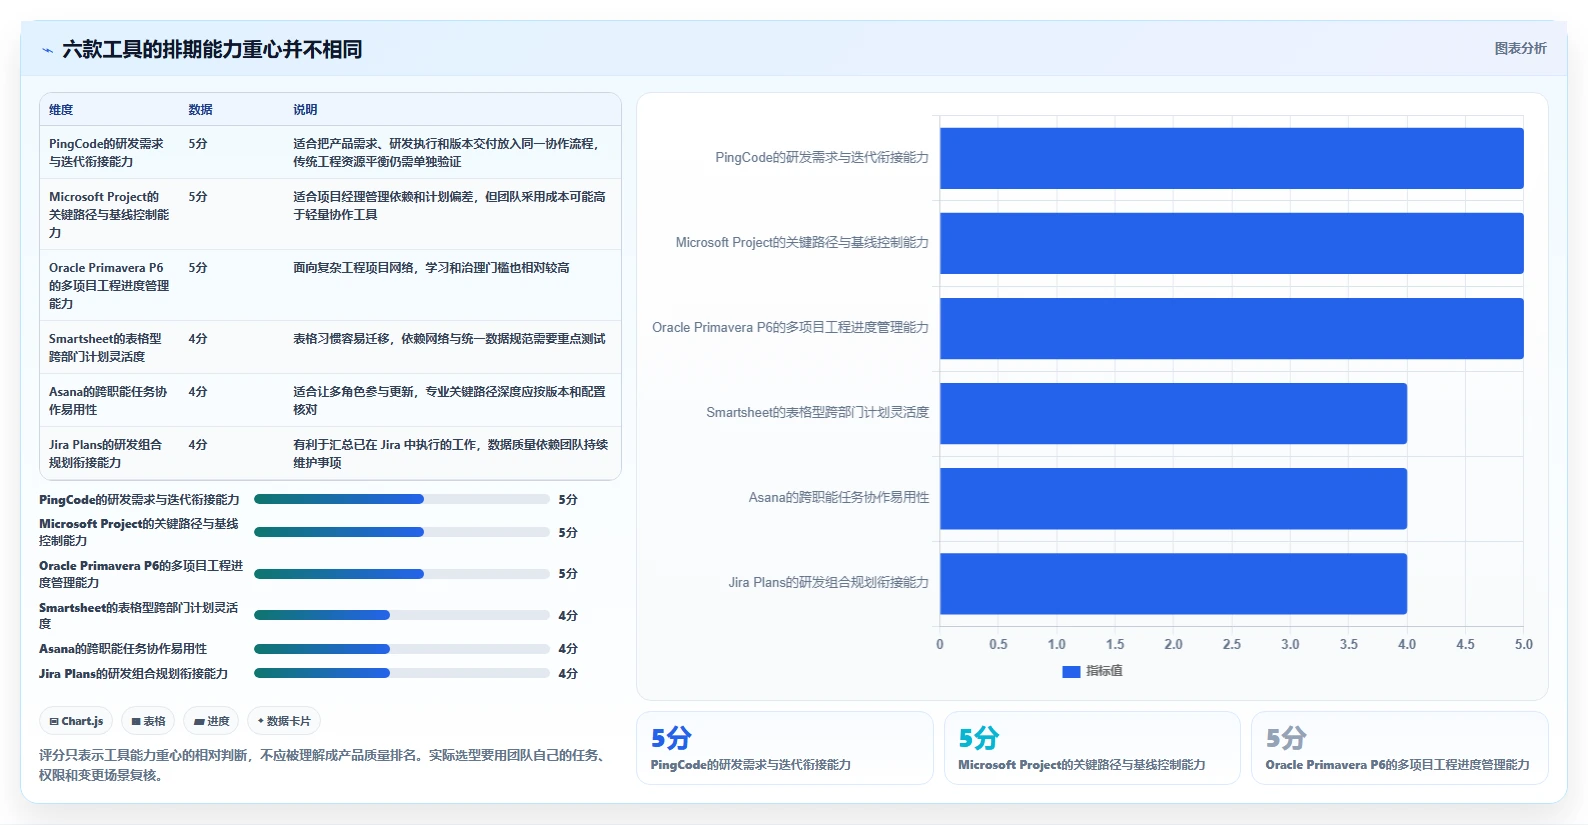Click description starting 有利于汇总已在 Jira
The height and width of the screenshot is (825, 1588).
click(450, 454)
